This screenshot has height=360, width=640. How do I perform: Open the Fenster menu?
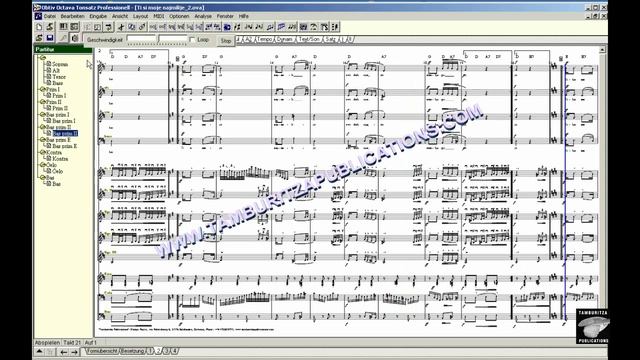click(x=225, y=16)
